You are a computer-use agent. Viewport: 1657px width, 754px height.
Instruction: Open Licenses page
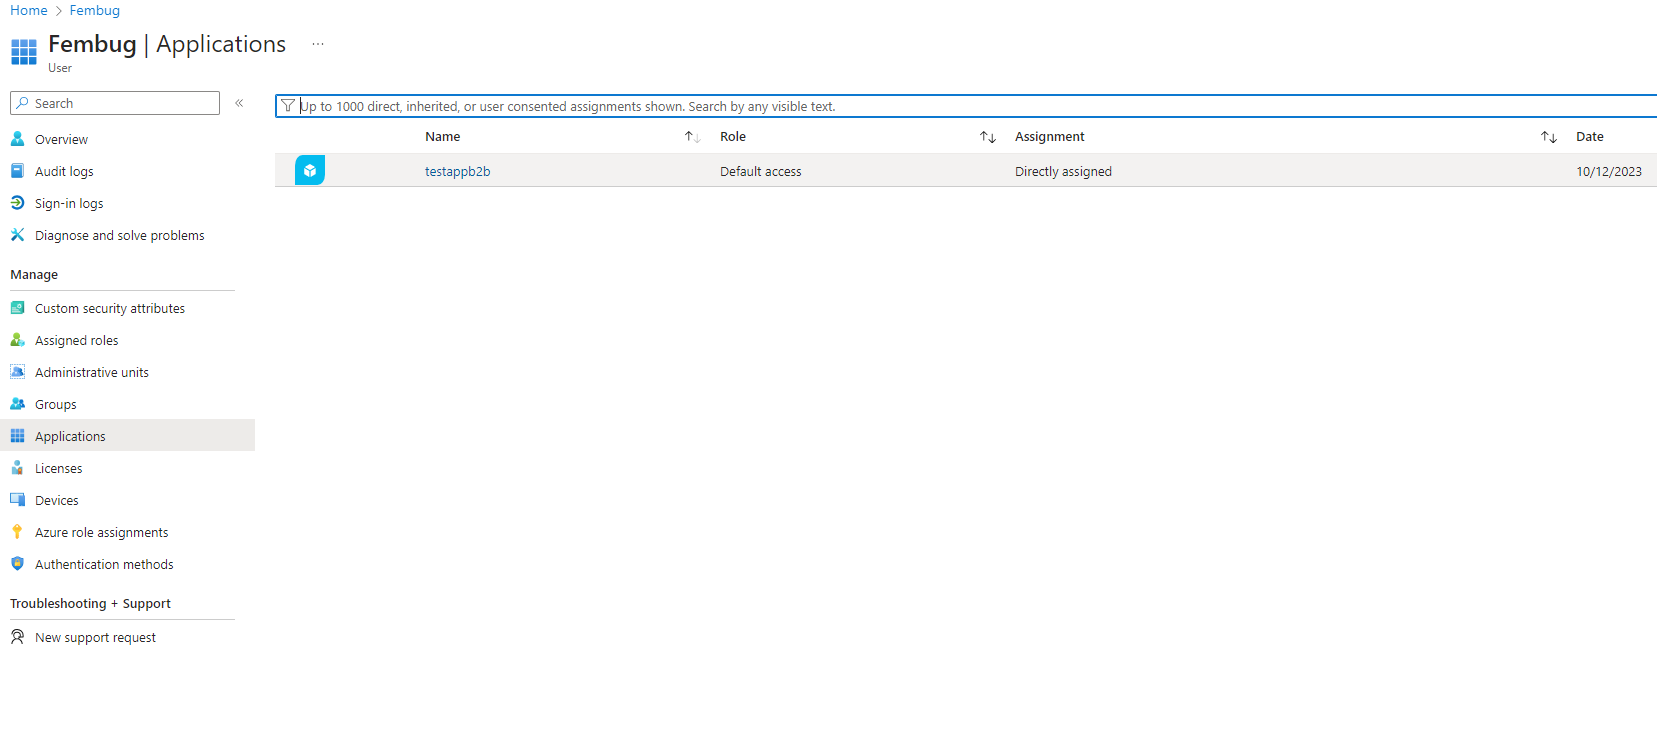(59, 469)
